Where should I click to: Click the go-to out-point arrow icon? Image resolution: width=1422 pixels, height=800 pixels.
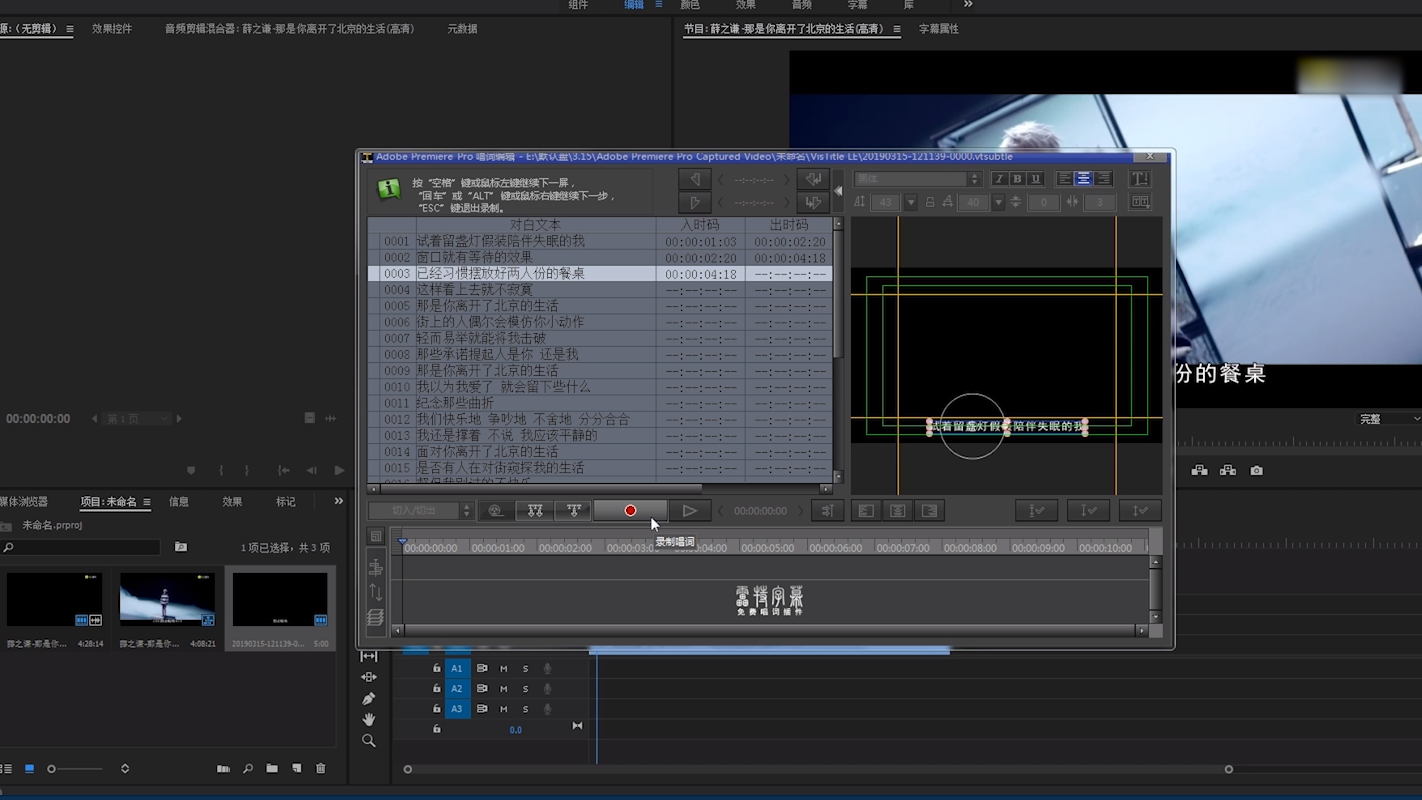click(x=813, y=202)
